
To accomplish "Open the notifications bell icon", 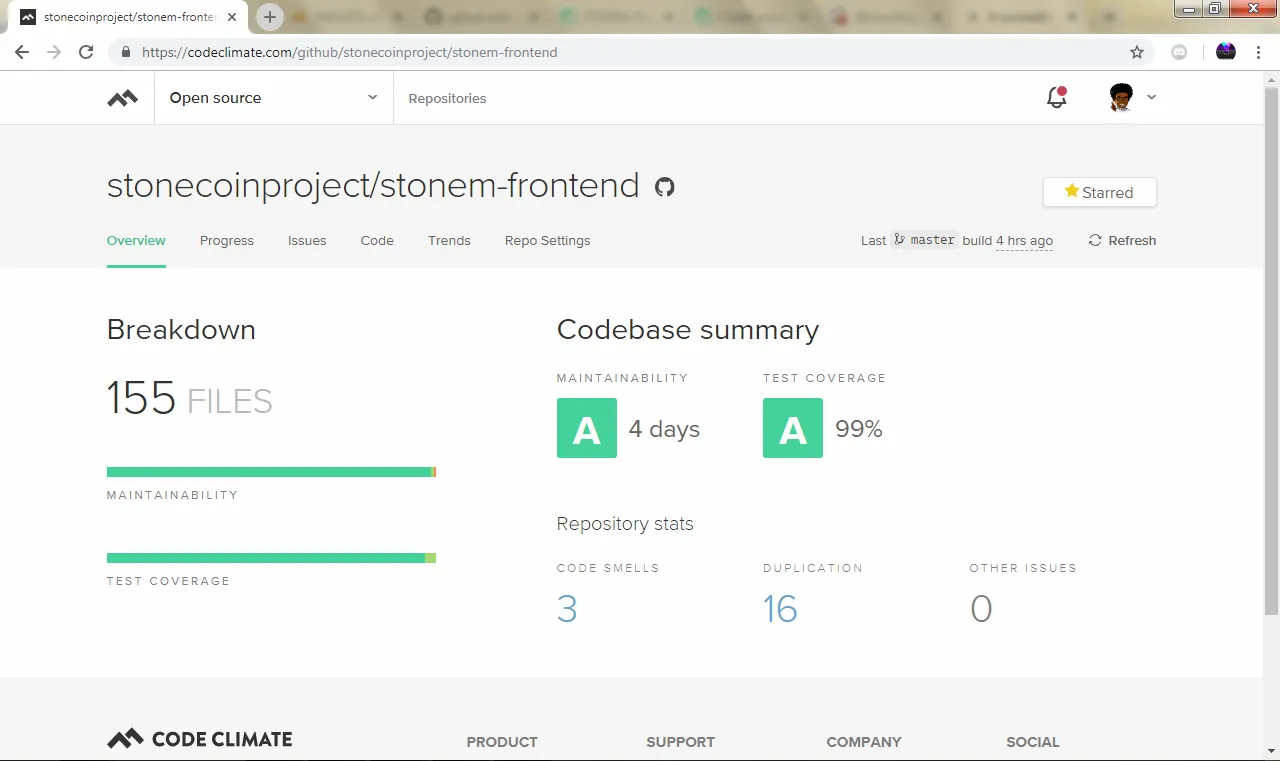I will [1056, 97].
